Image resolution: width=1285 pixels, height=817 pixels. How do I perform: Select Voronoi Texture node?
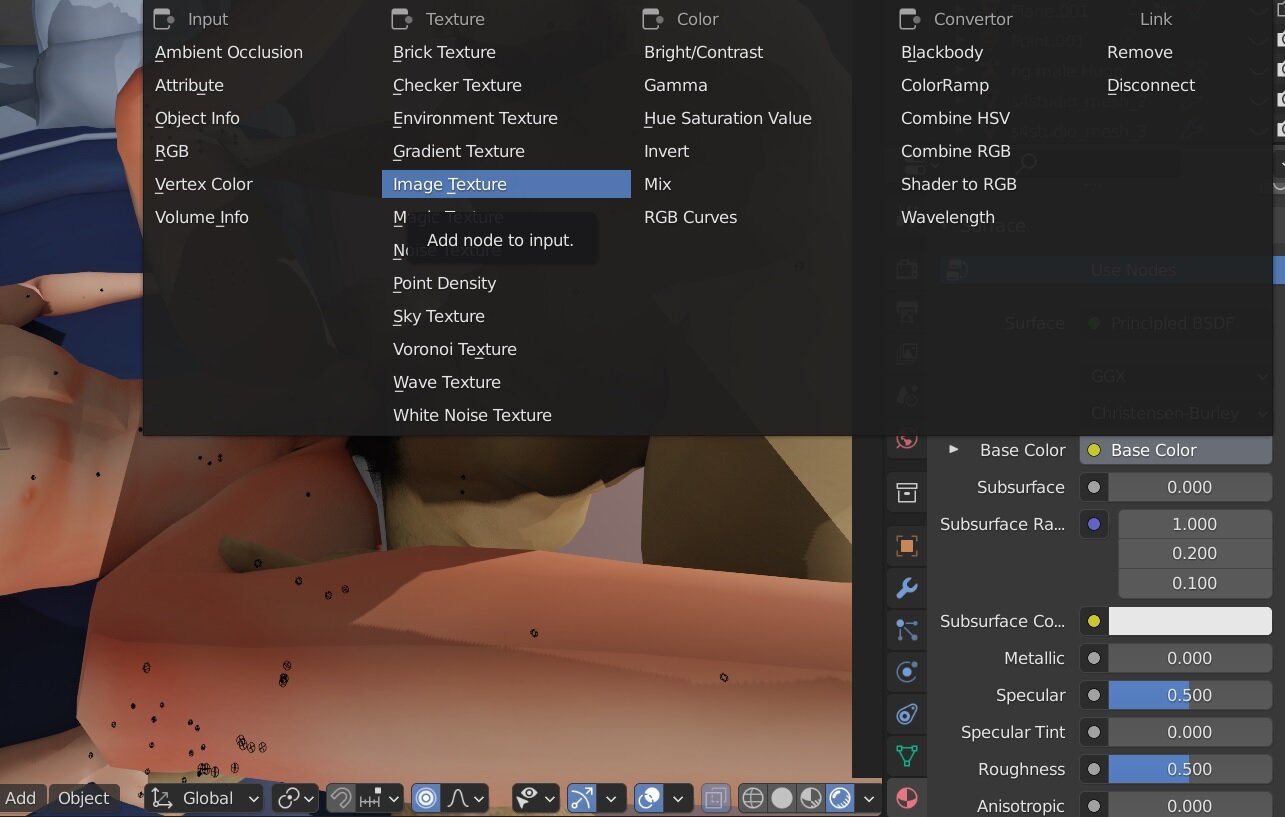pyautogui.click(x=455, y=349)
